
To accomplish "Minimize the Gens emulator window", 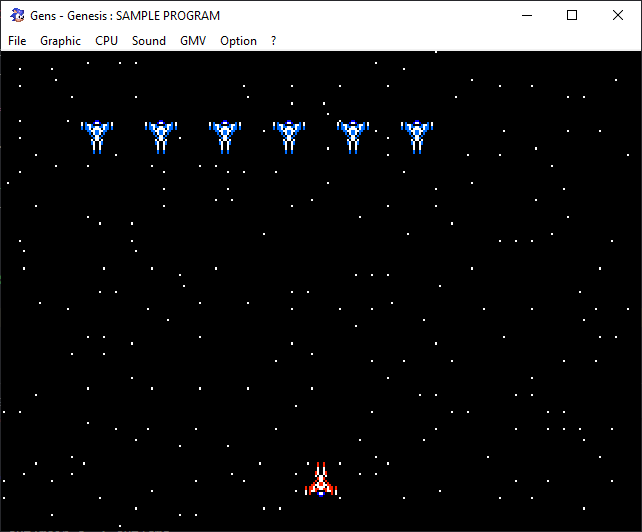I will [x=527, y=16].
